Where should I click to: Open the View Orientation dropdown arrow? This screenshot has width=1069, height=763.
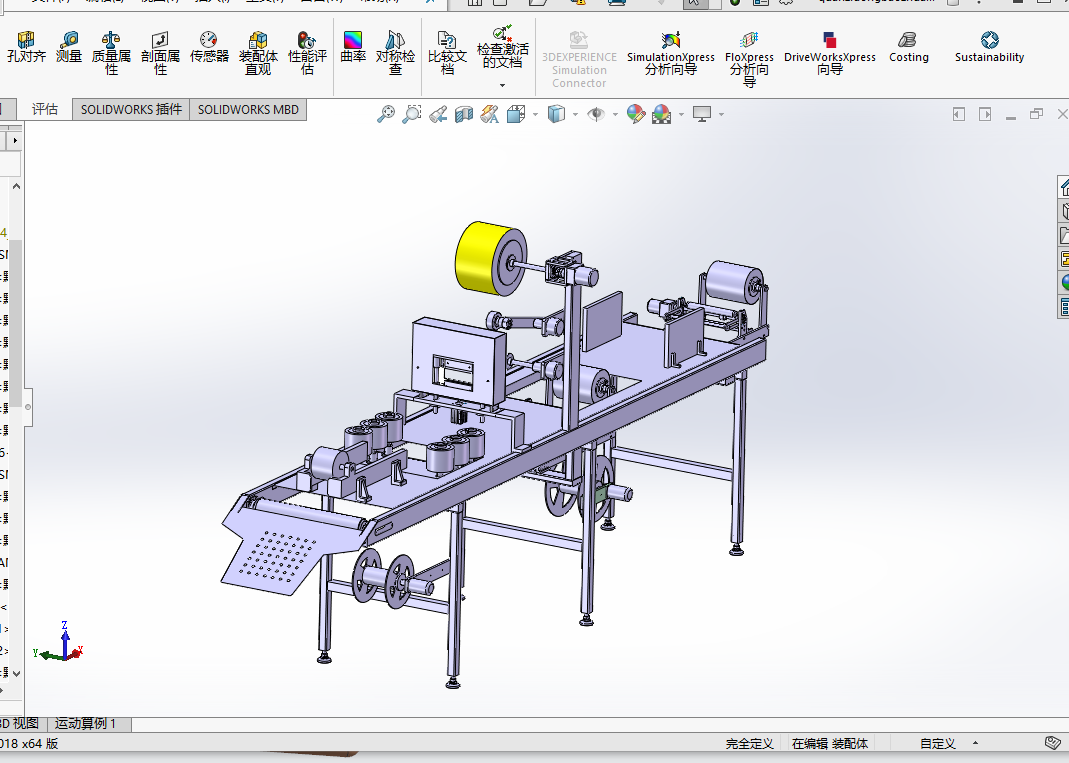535,115
